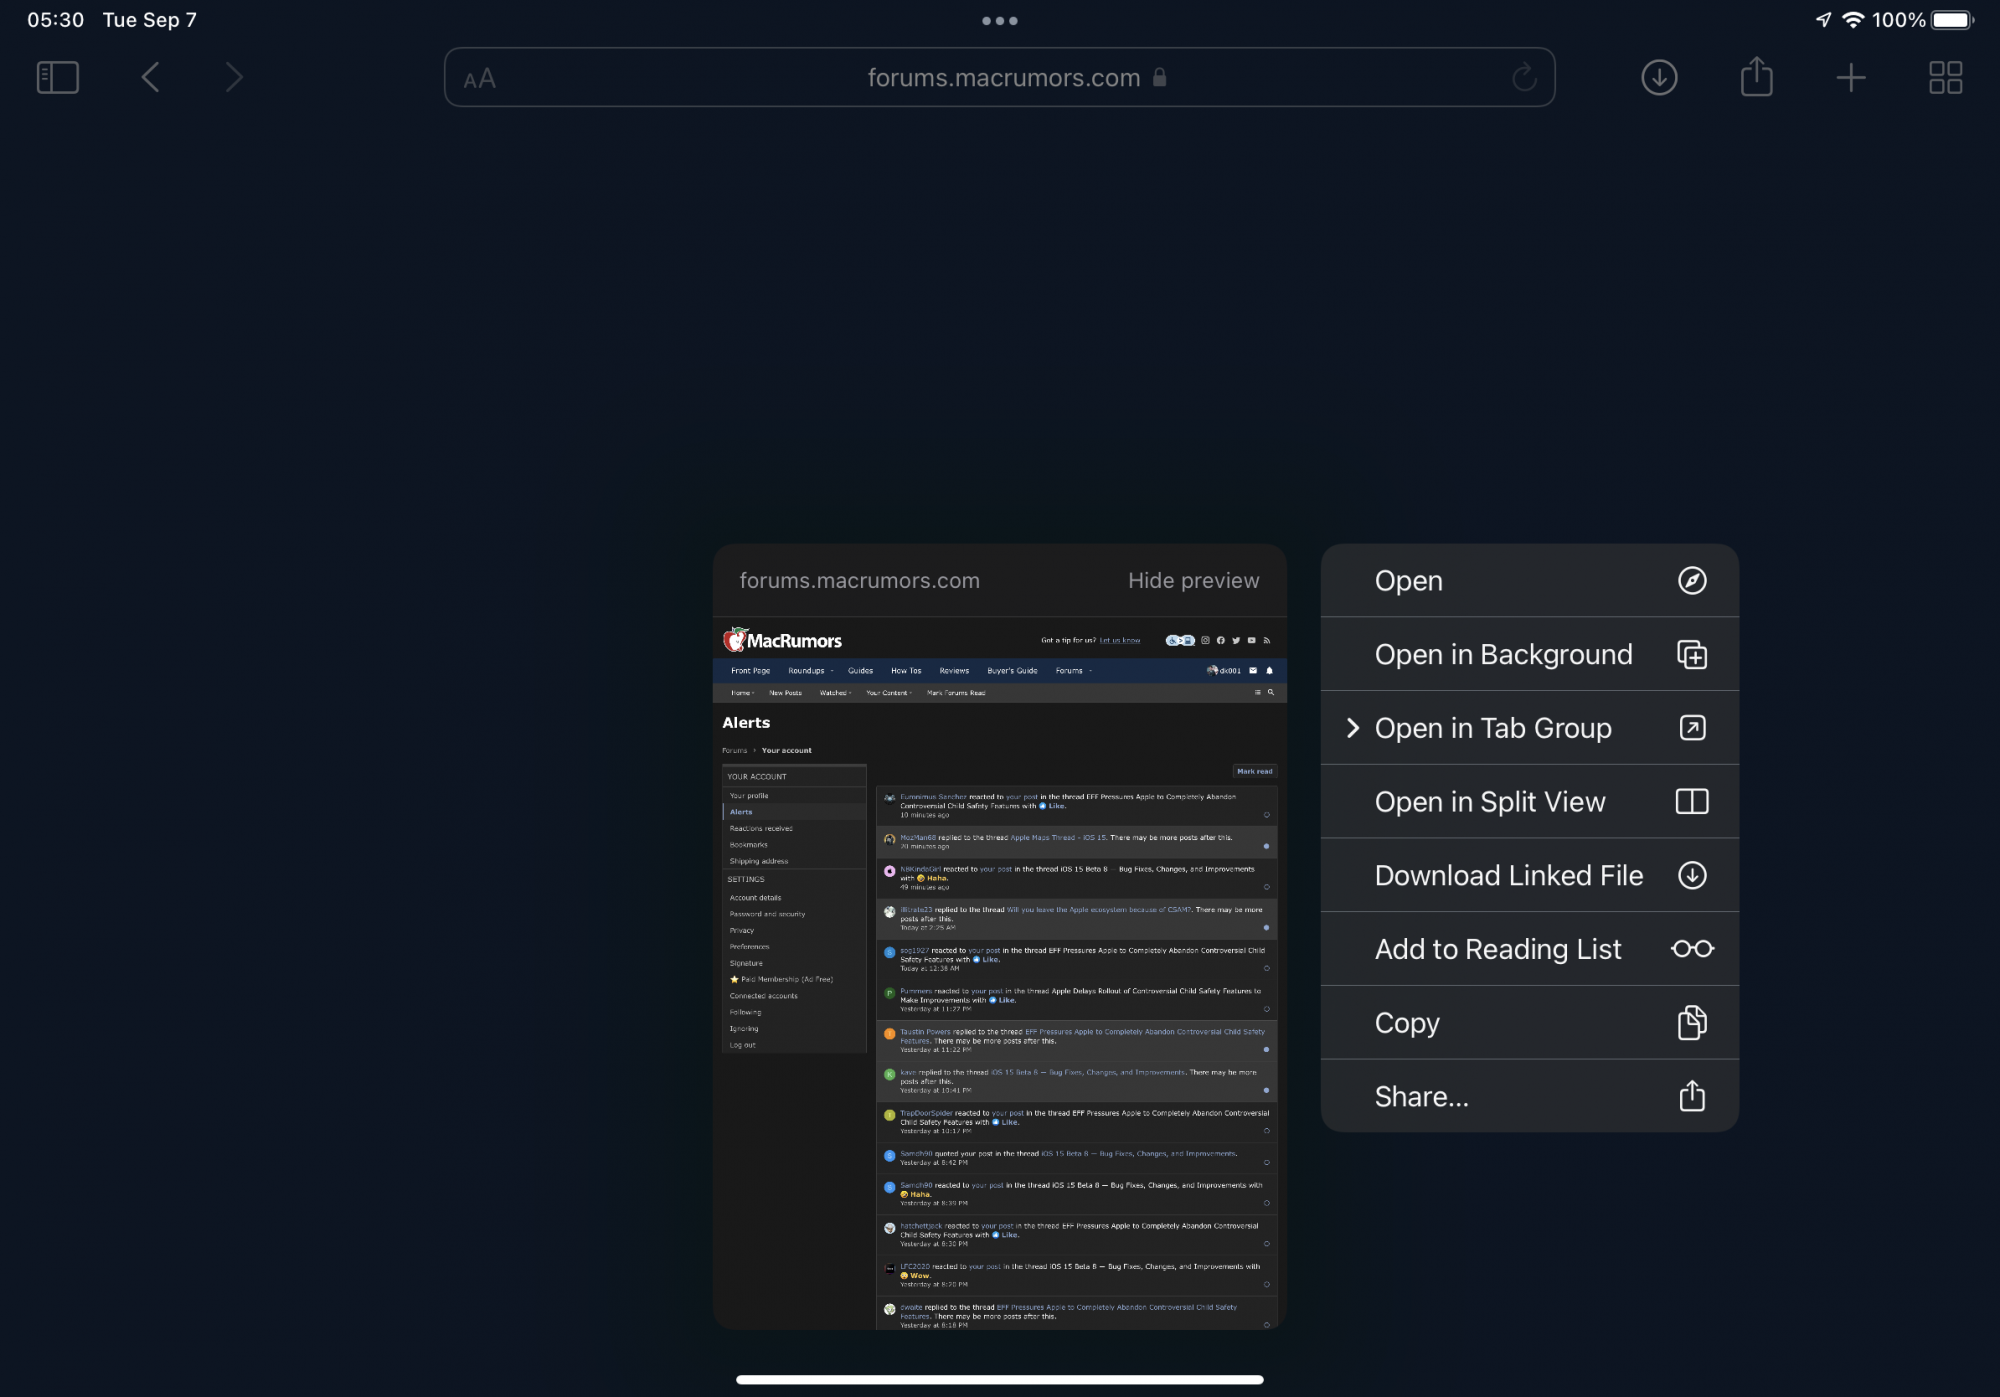Choose Open from context menu

(1529, 581)
